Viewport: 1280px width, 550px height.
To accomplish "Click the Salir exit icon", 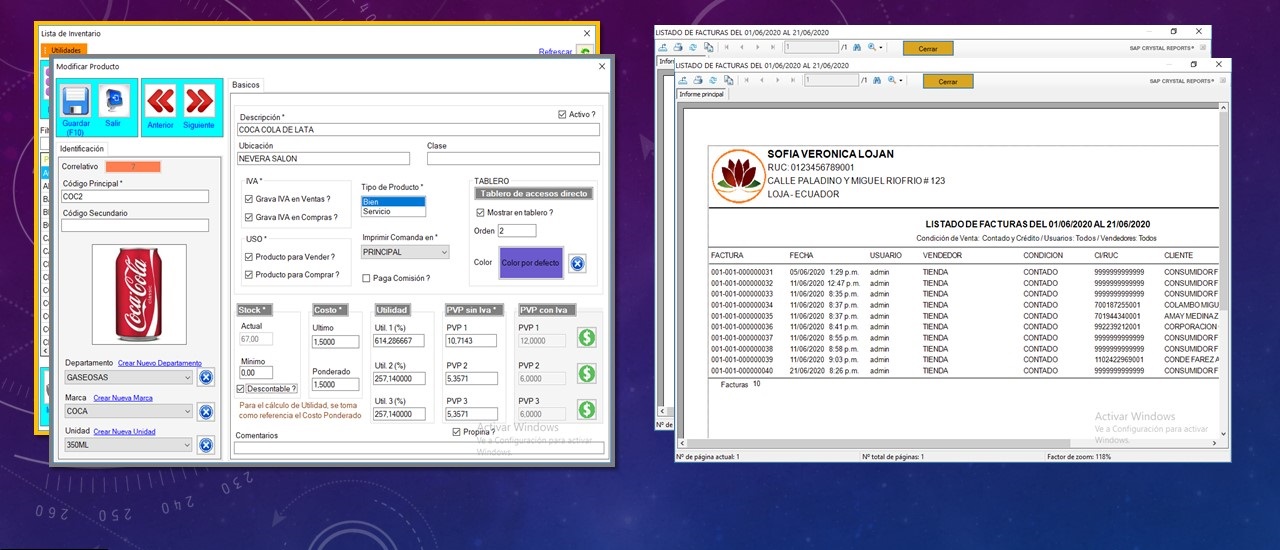I will coord(115,102).
